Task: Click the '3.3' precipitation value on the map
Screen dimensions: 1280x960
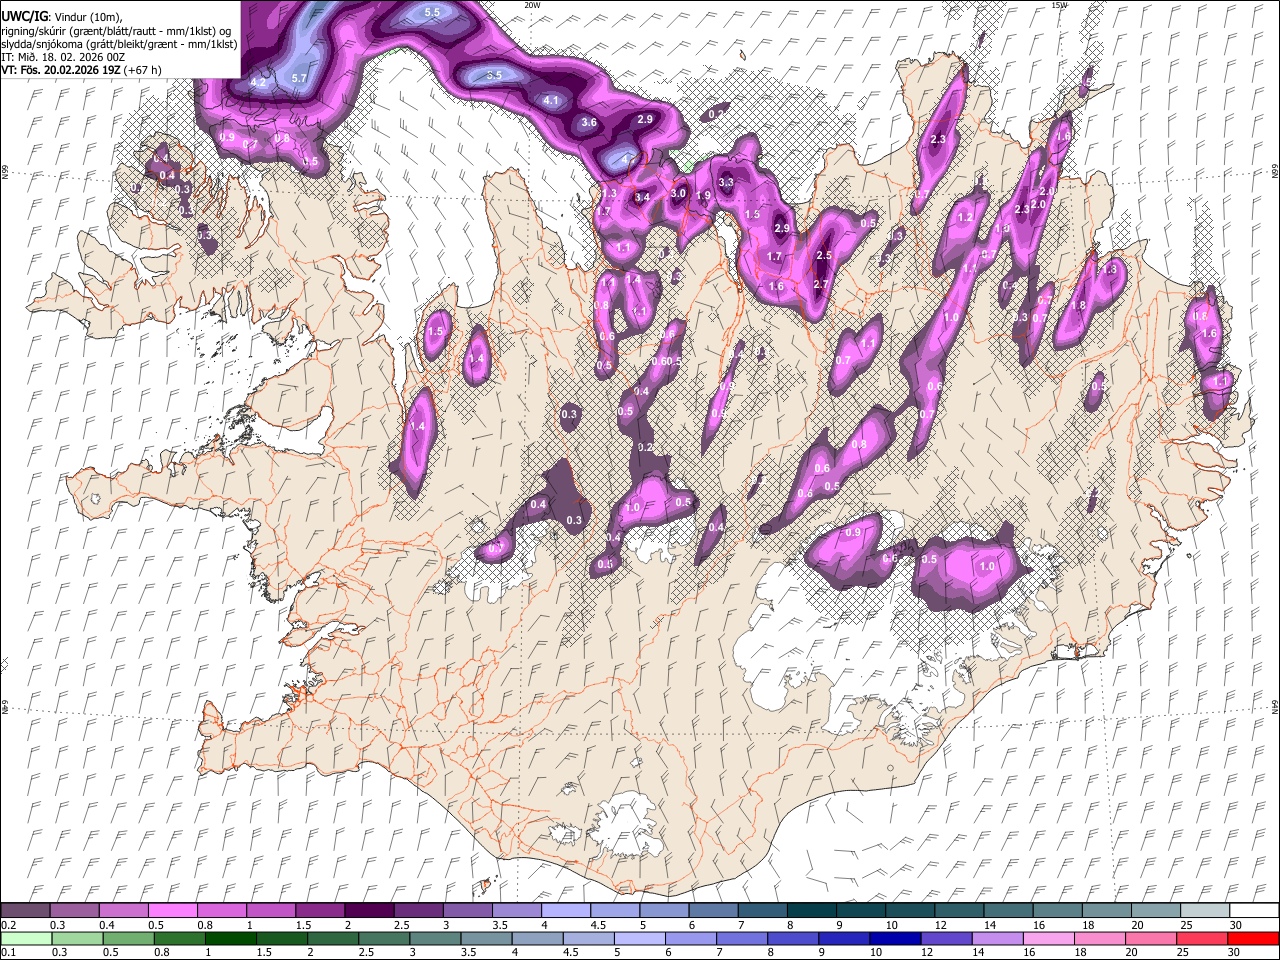Action: tap(727, 182)
